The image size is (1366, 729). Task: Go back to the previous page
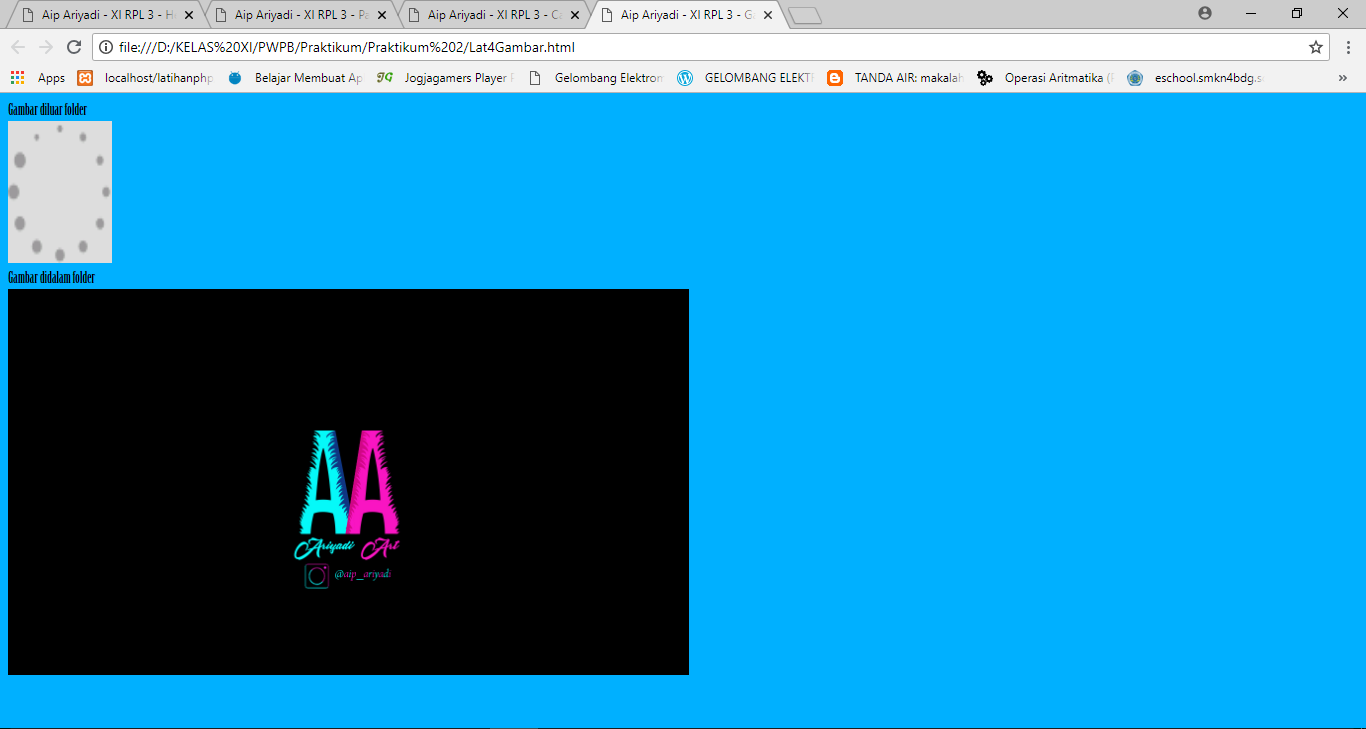(x=18, y=47)
